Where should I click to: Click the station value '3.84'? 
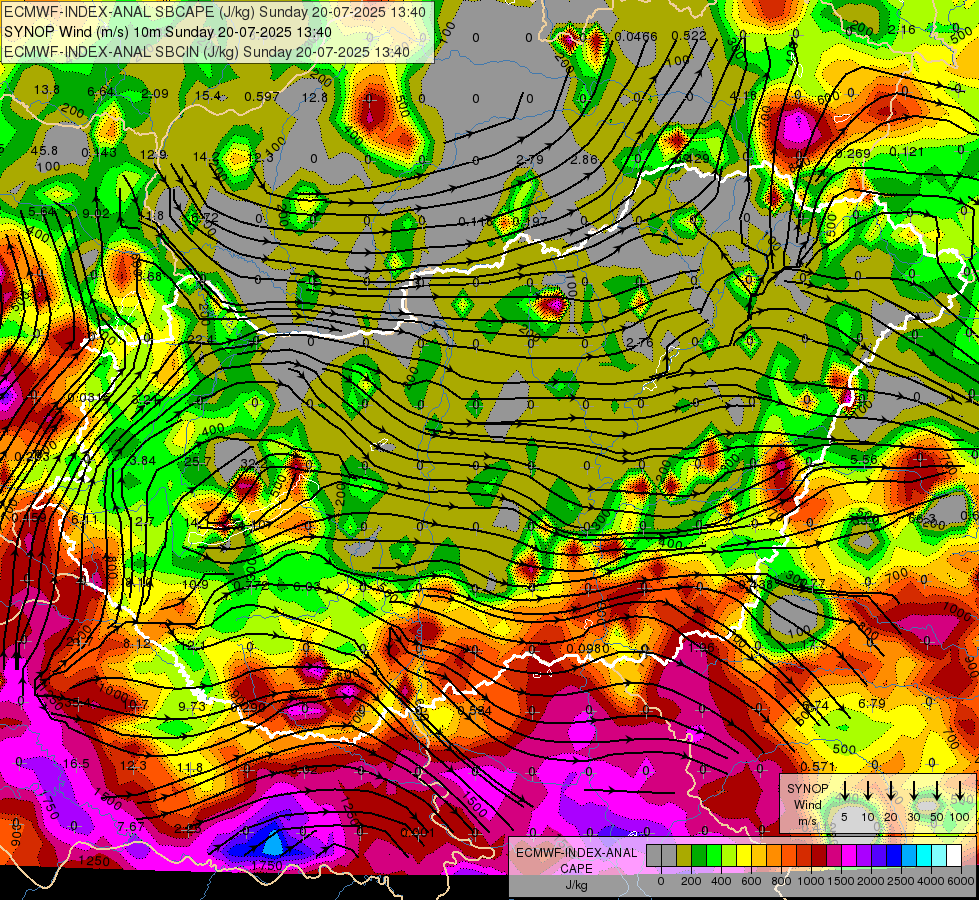(x=142, y=460)
